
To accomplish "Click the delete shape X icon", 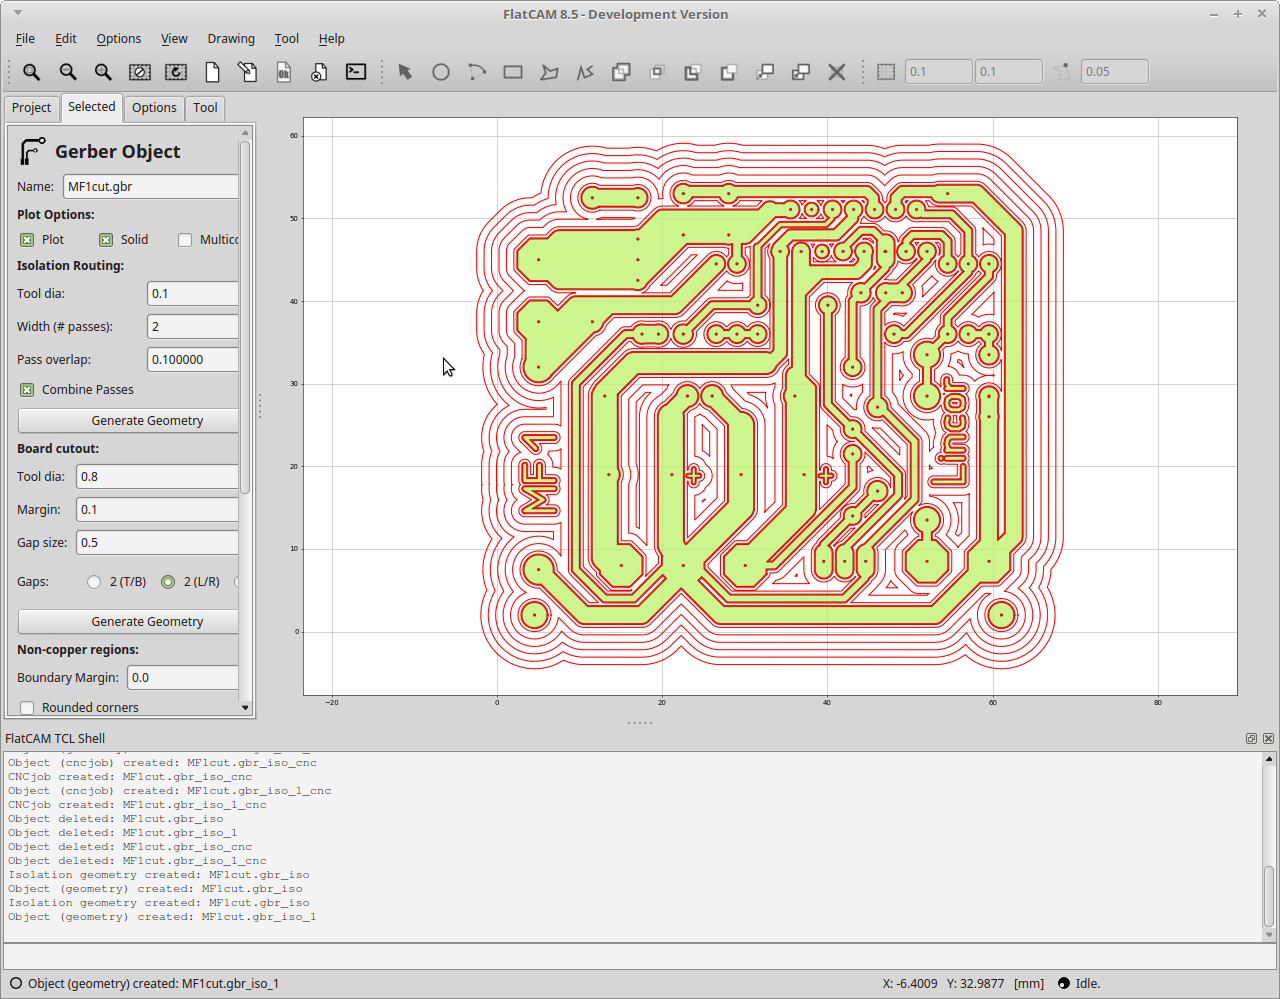I will click(x=837, y=72).
